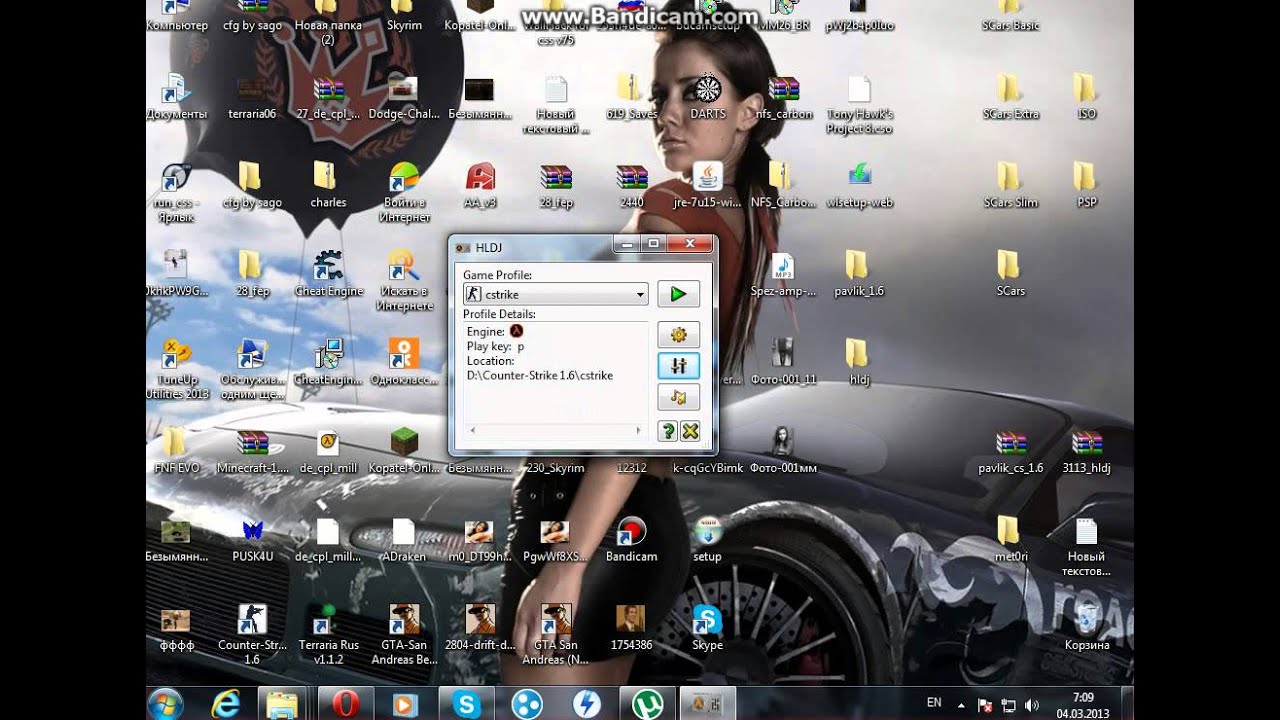The image size is (1280, 720).
Task: Select Counter-Str... 1.6 desktop shortcut
Action: (252, 634)
